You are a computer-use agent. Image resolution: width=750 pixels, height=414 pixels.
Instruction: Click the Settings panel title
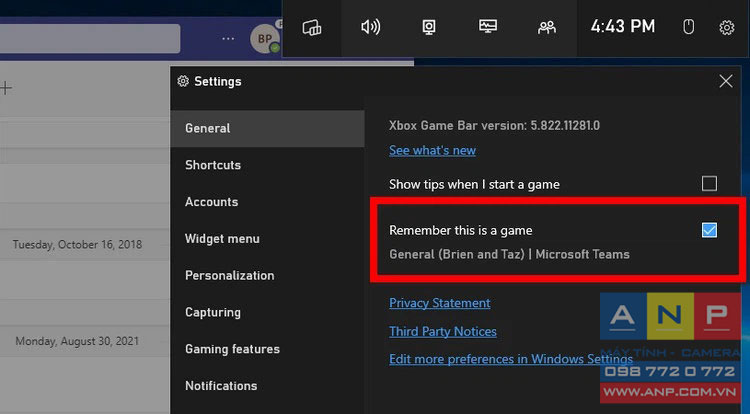tap(217, 81)
